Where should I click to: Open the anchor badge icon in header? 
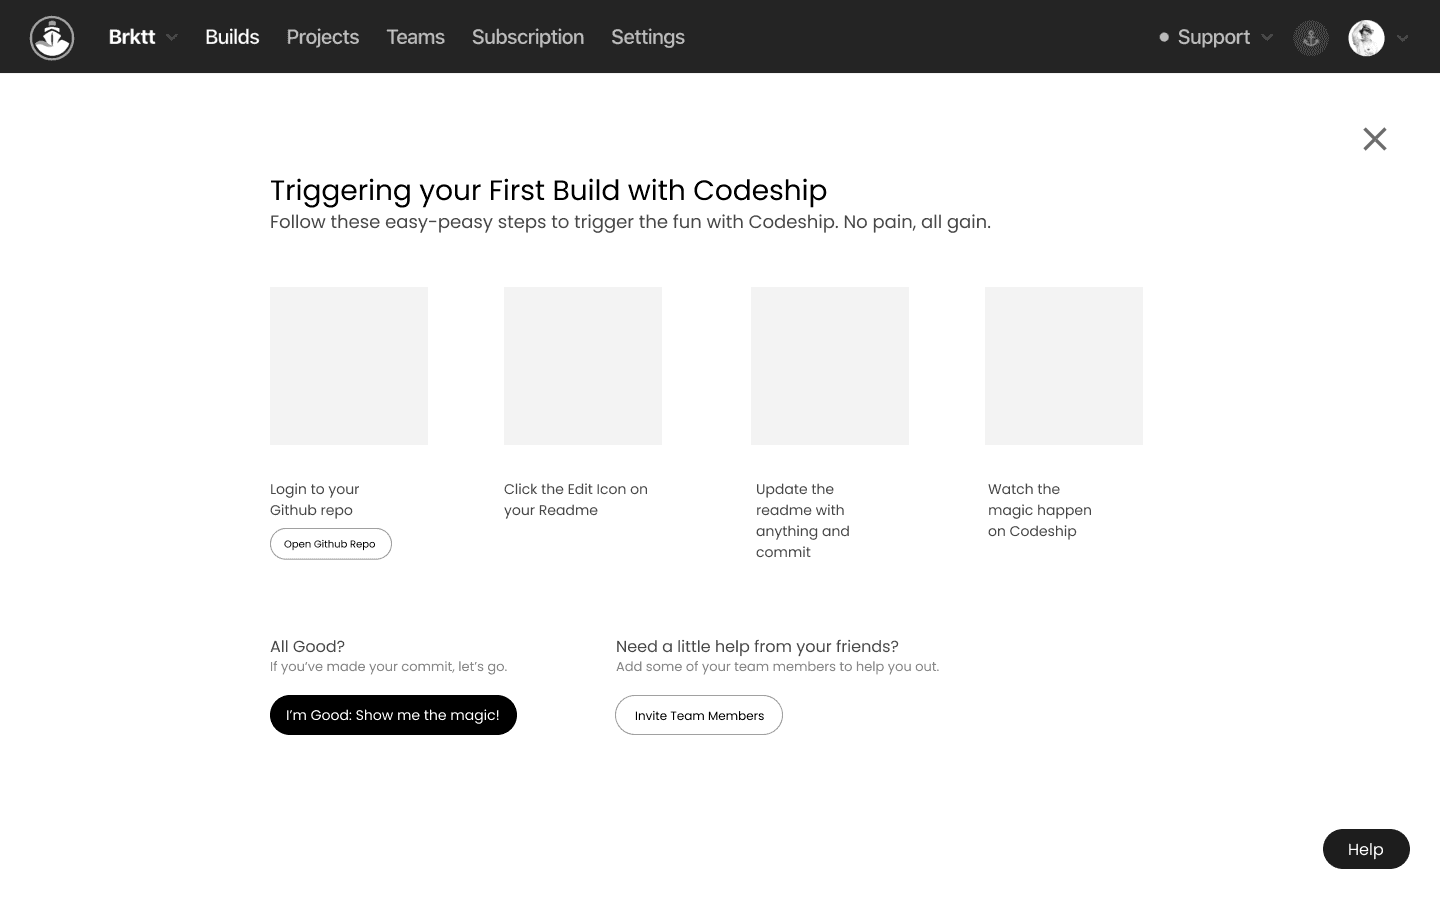click(1311, 38)
